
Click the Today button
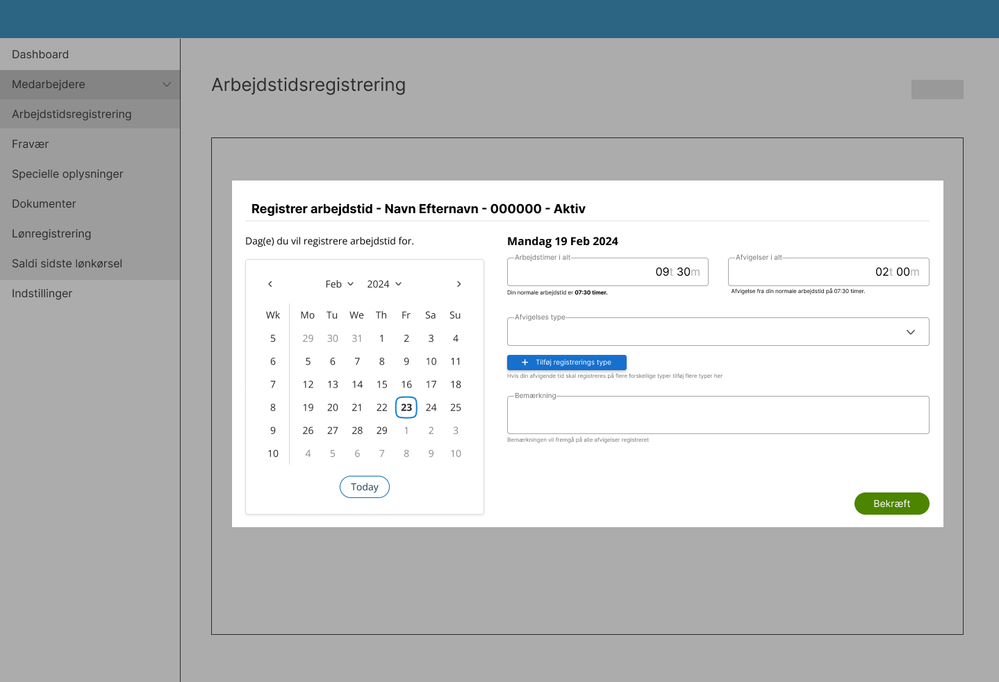pos(364,487)
